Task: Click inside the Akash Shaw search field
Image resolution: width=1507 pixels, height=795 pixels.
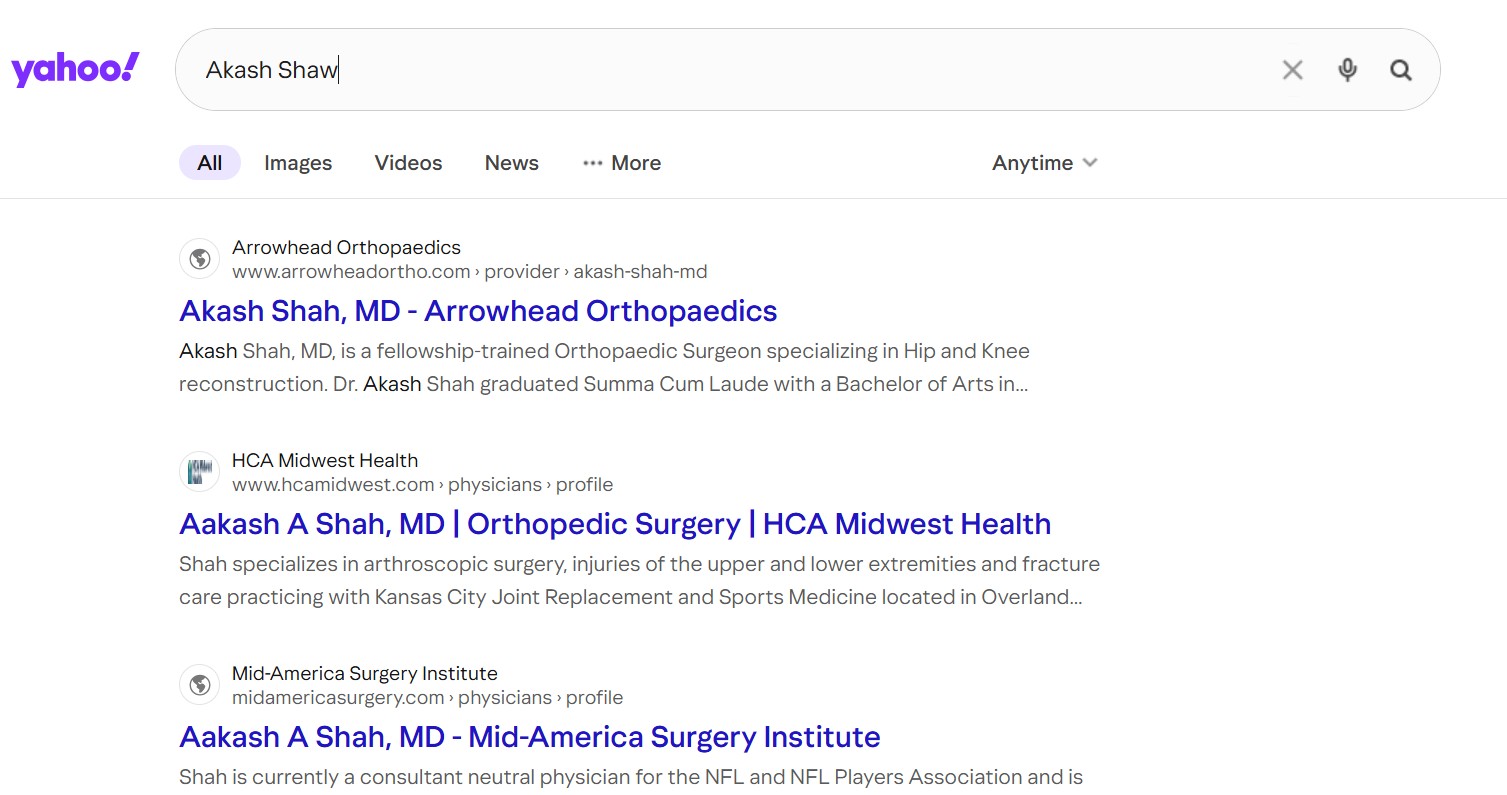Action: (700, 70)
